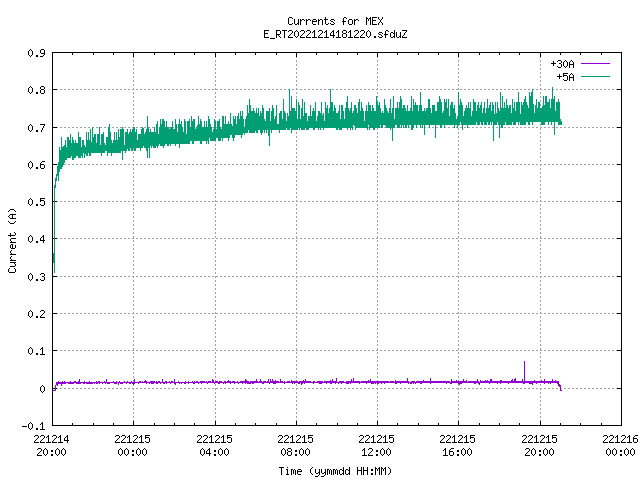Click the 'Time (yymmdd HH:MM)' x-axis label

[335, 471]
